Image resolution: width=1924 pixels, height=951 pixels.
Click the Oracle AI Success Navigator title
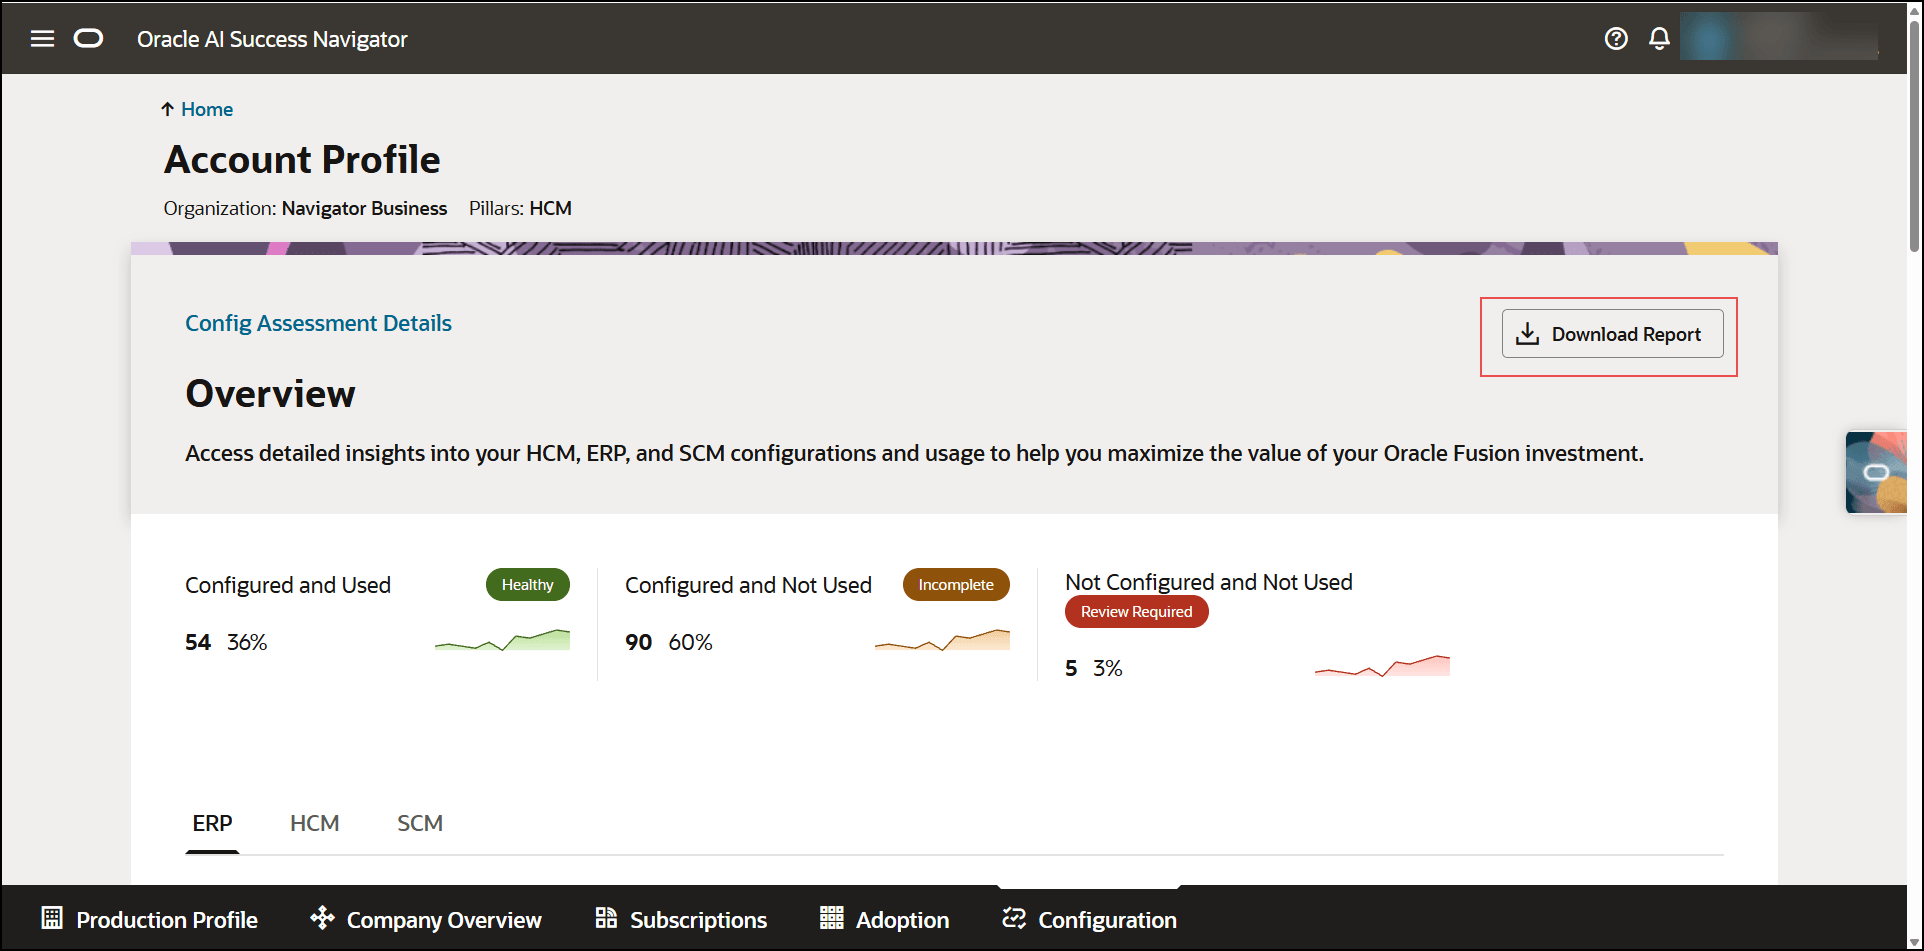pos(272,39)
